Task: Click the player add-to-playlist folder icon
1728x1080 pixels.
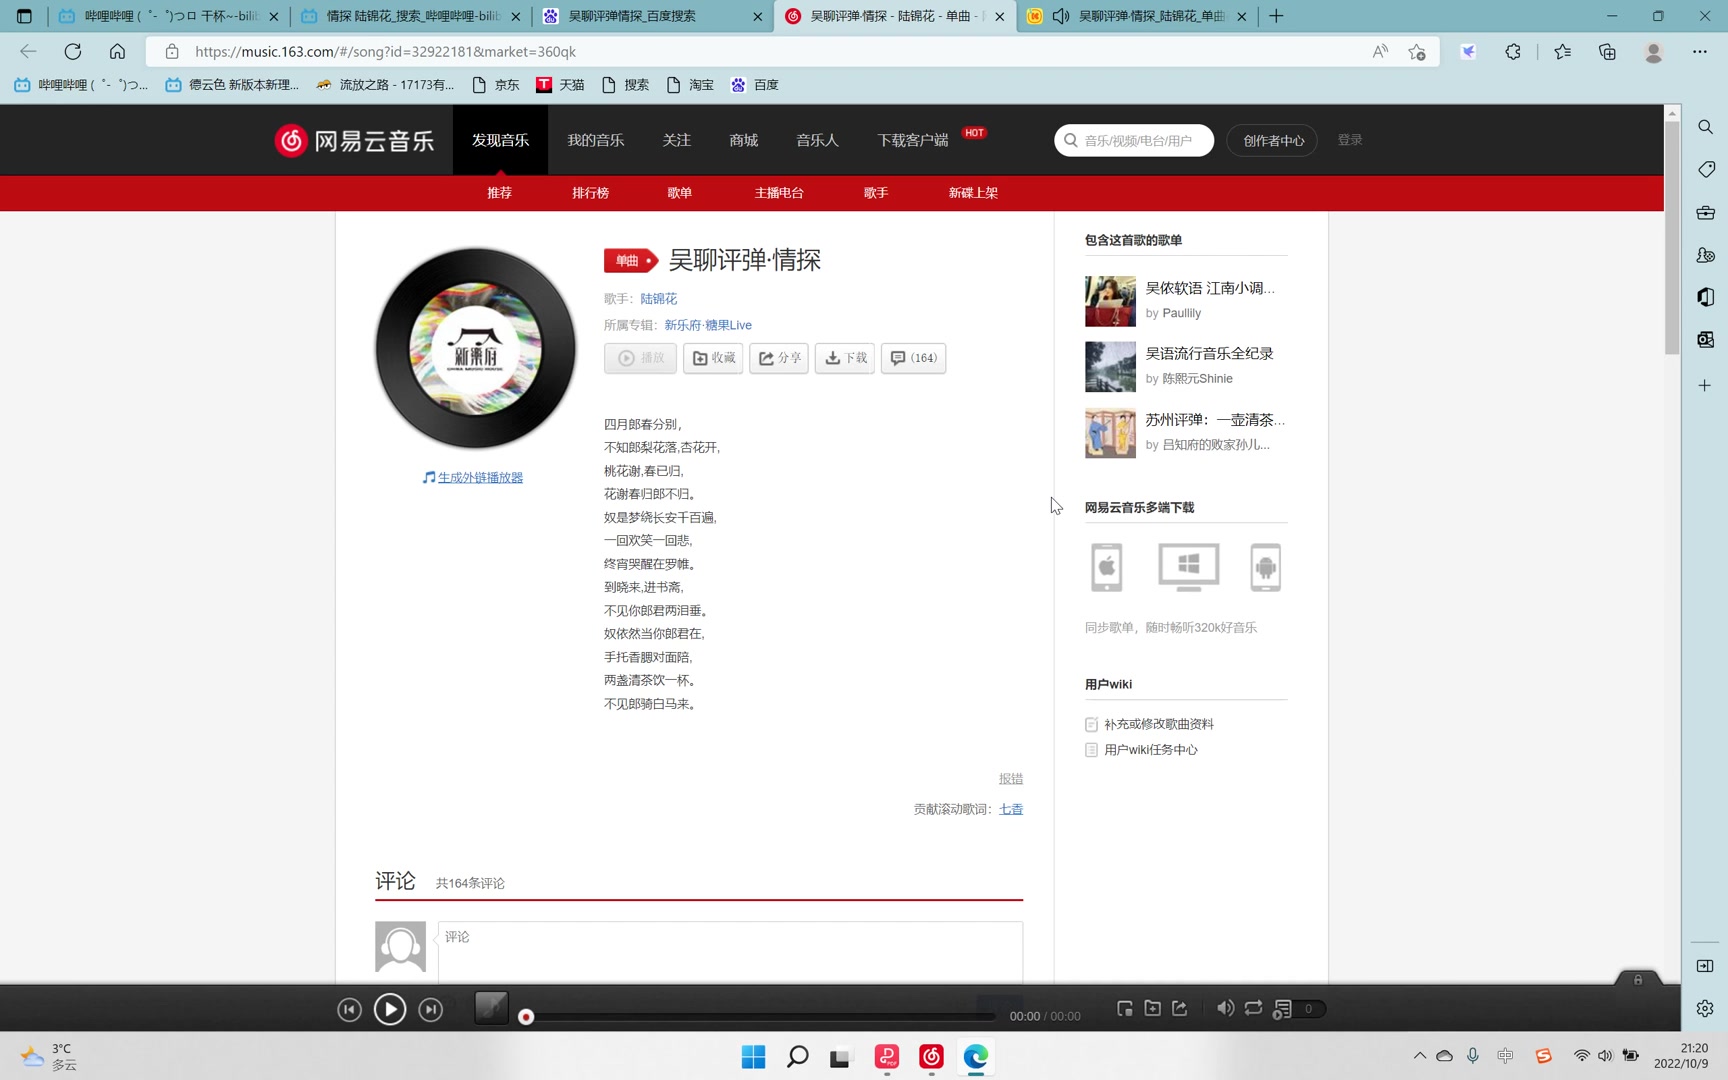Action: [1152, 1009]
